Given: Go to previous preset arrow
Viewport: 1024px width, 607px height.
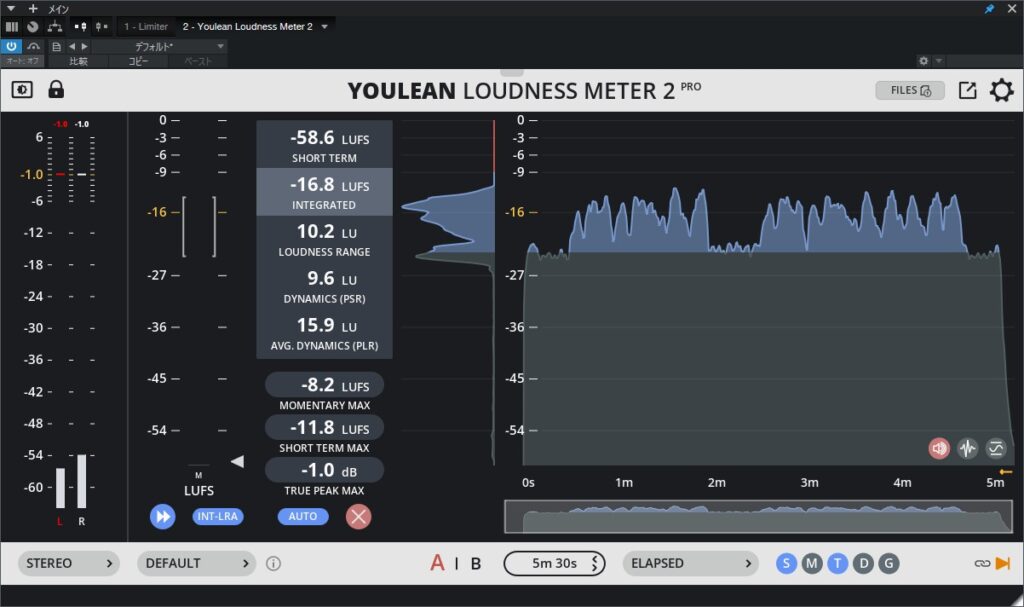Looking at the screenshot, I should coord(72,46).
